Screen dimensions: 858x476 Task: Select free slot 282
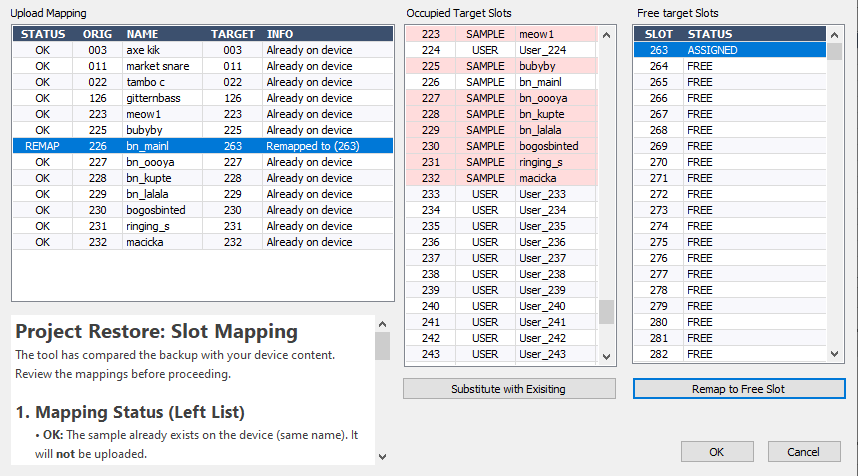coord(730,354)
